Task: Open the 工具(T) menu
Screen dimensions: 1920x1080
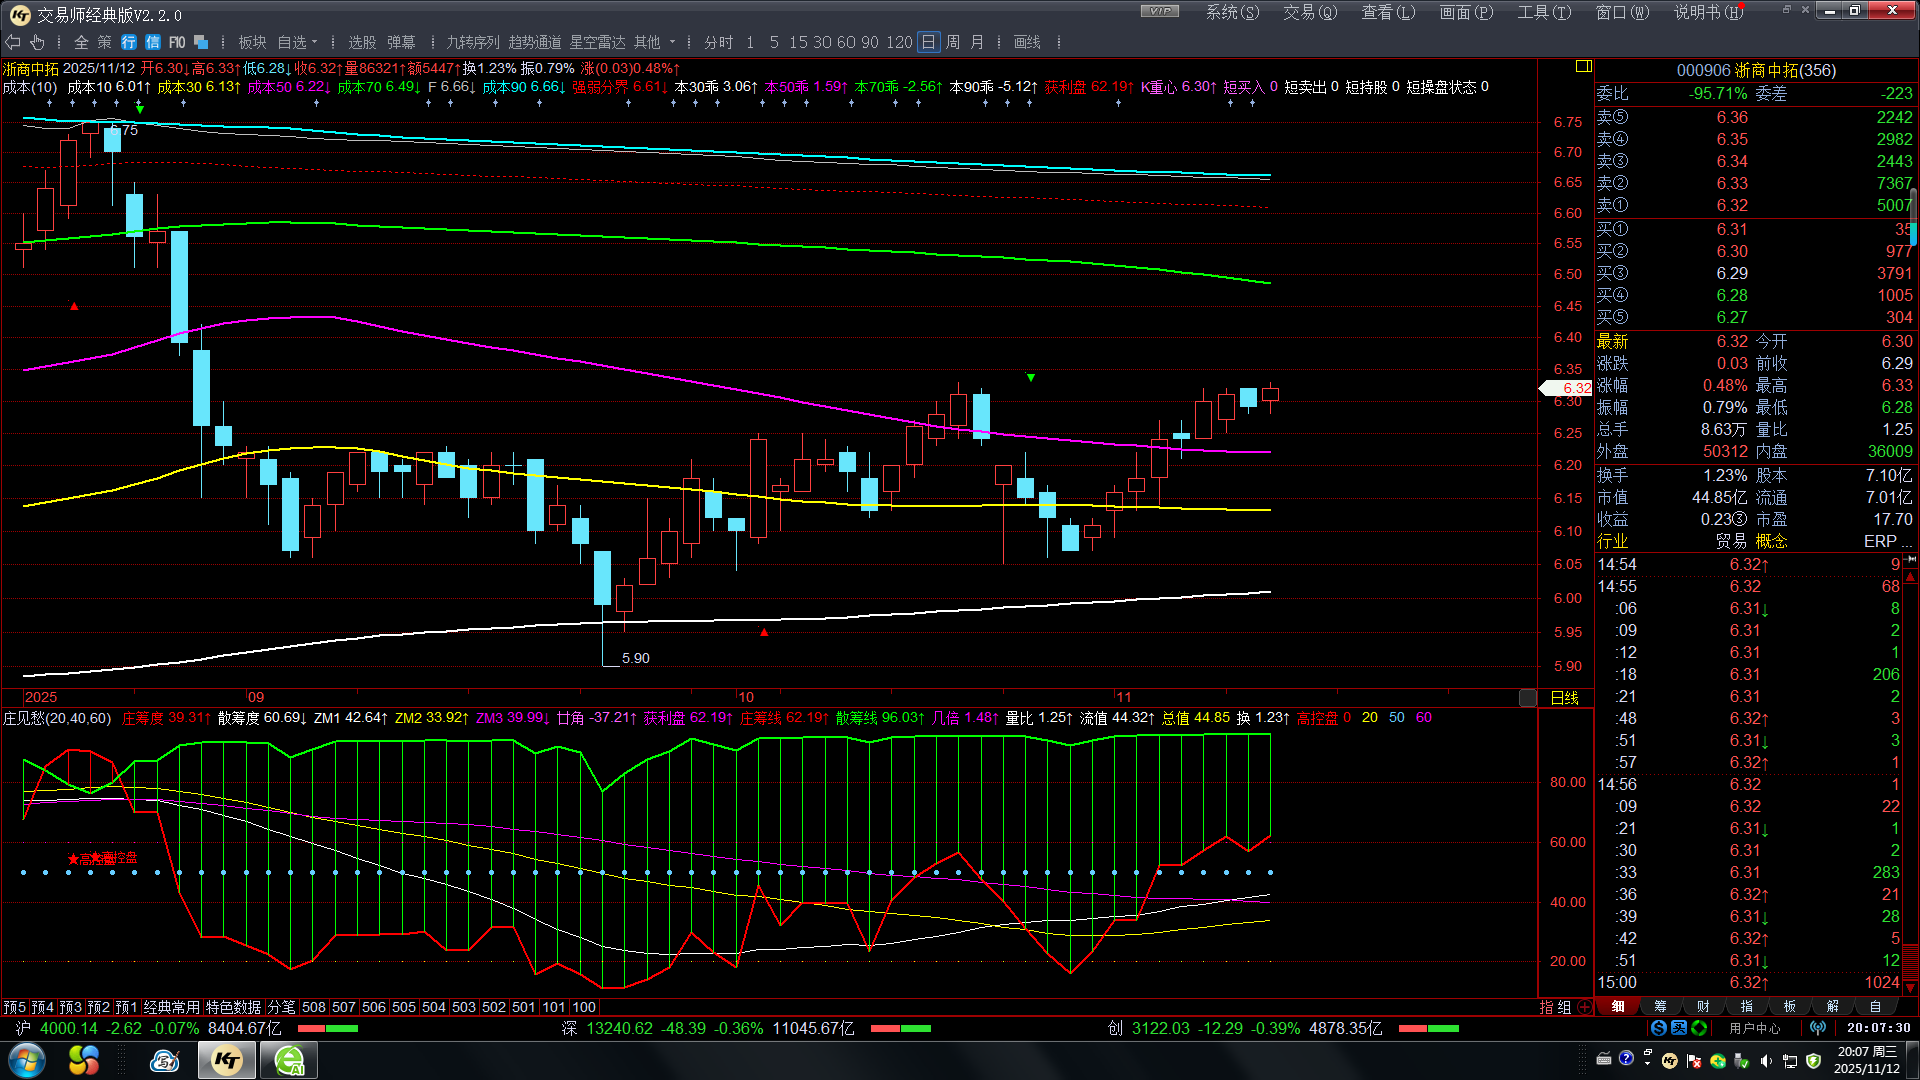Action: 1543,12
